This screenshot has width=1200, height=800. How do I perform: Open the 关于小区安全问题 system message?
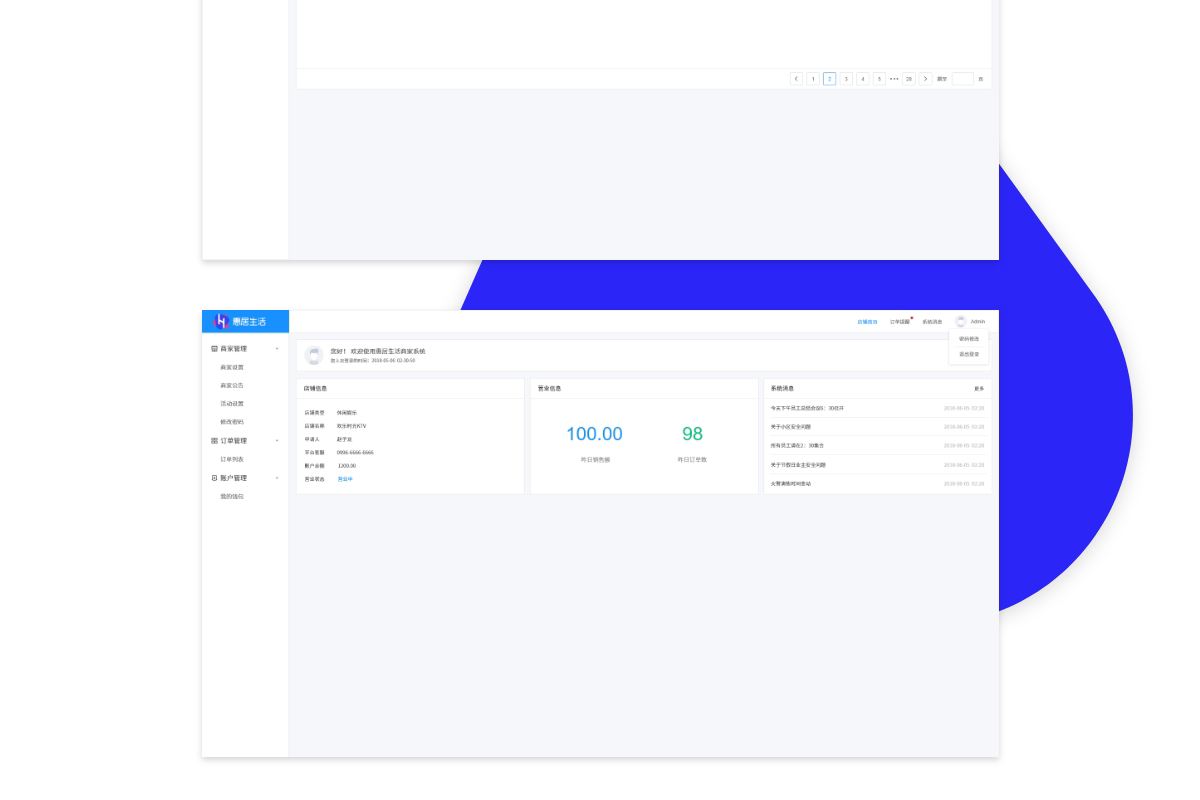click(791, 427)
